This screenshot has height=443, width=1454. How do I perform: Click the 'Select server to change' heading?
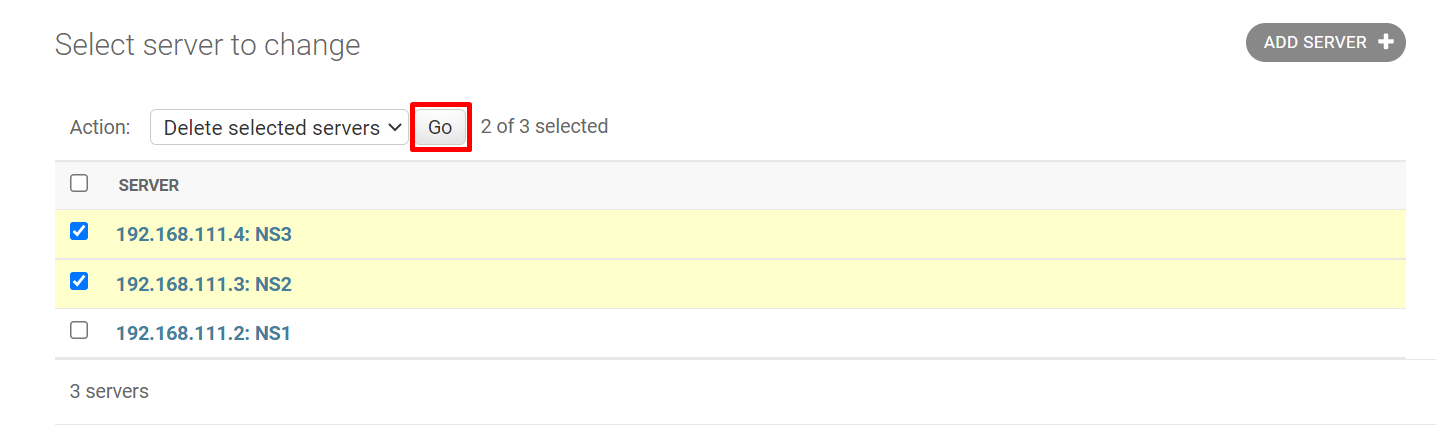coord(207,45)
